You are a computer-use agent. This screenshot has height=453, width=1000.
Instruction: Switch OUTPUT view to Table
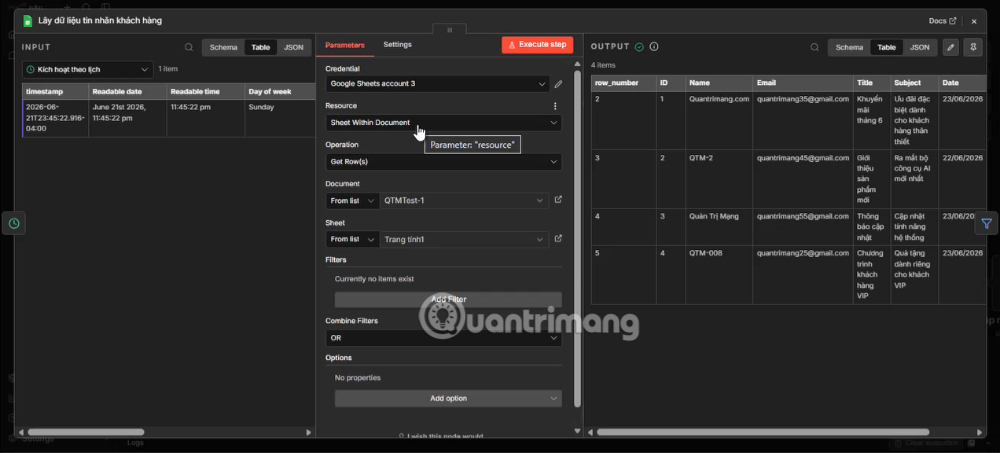click(x=886, y=47)
